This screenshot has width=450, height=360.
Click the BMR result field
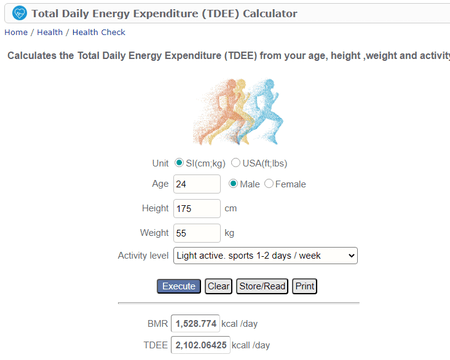(195, 323)
